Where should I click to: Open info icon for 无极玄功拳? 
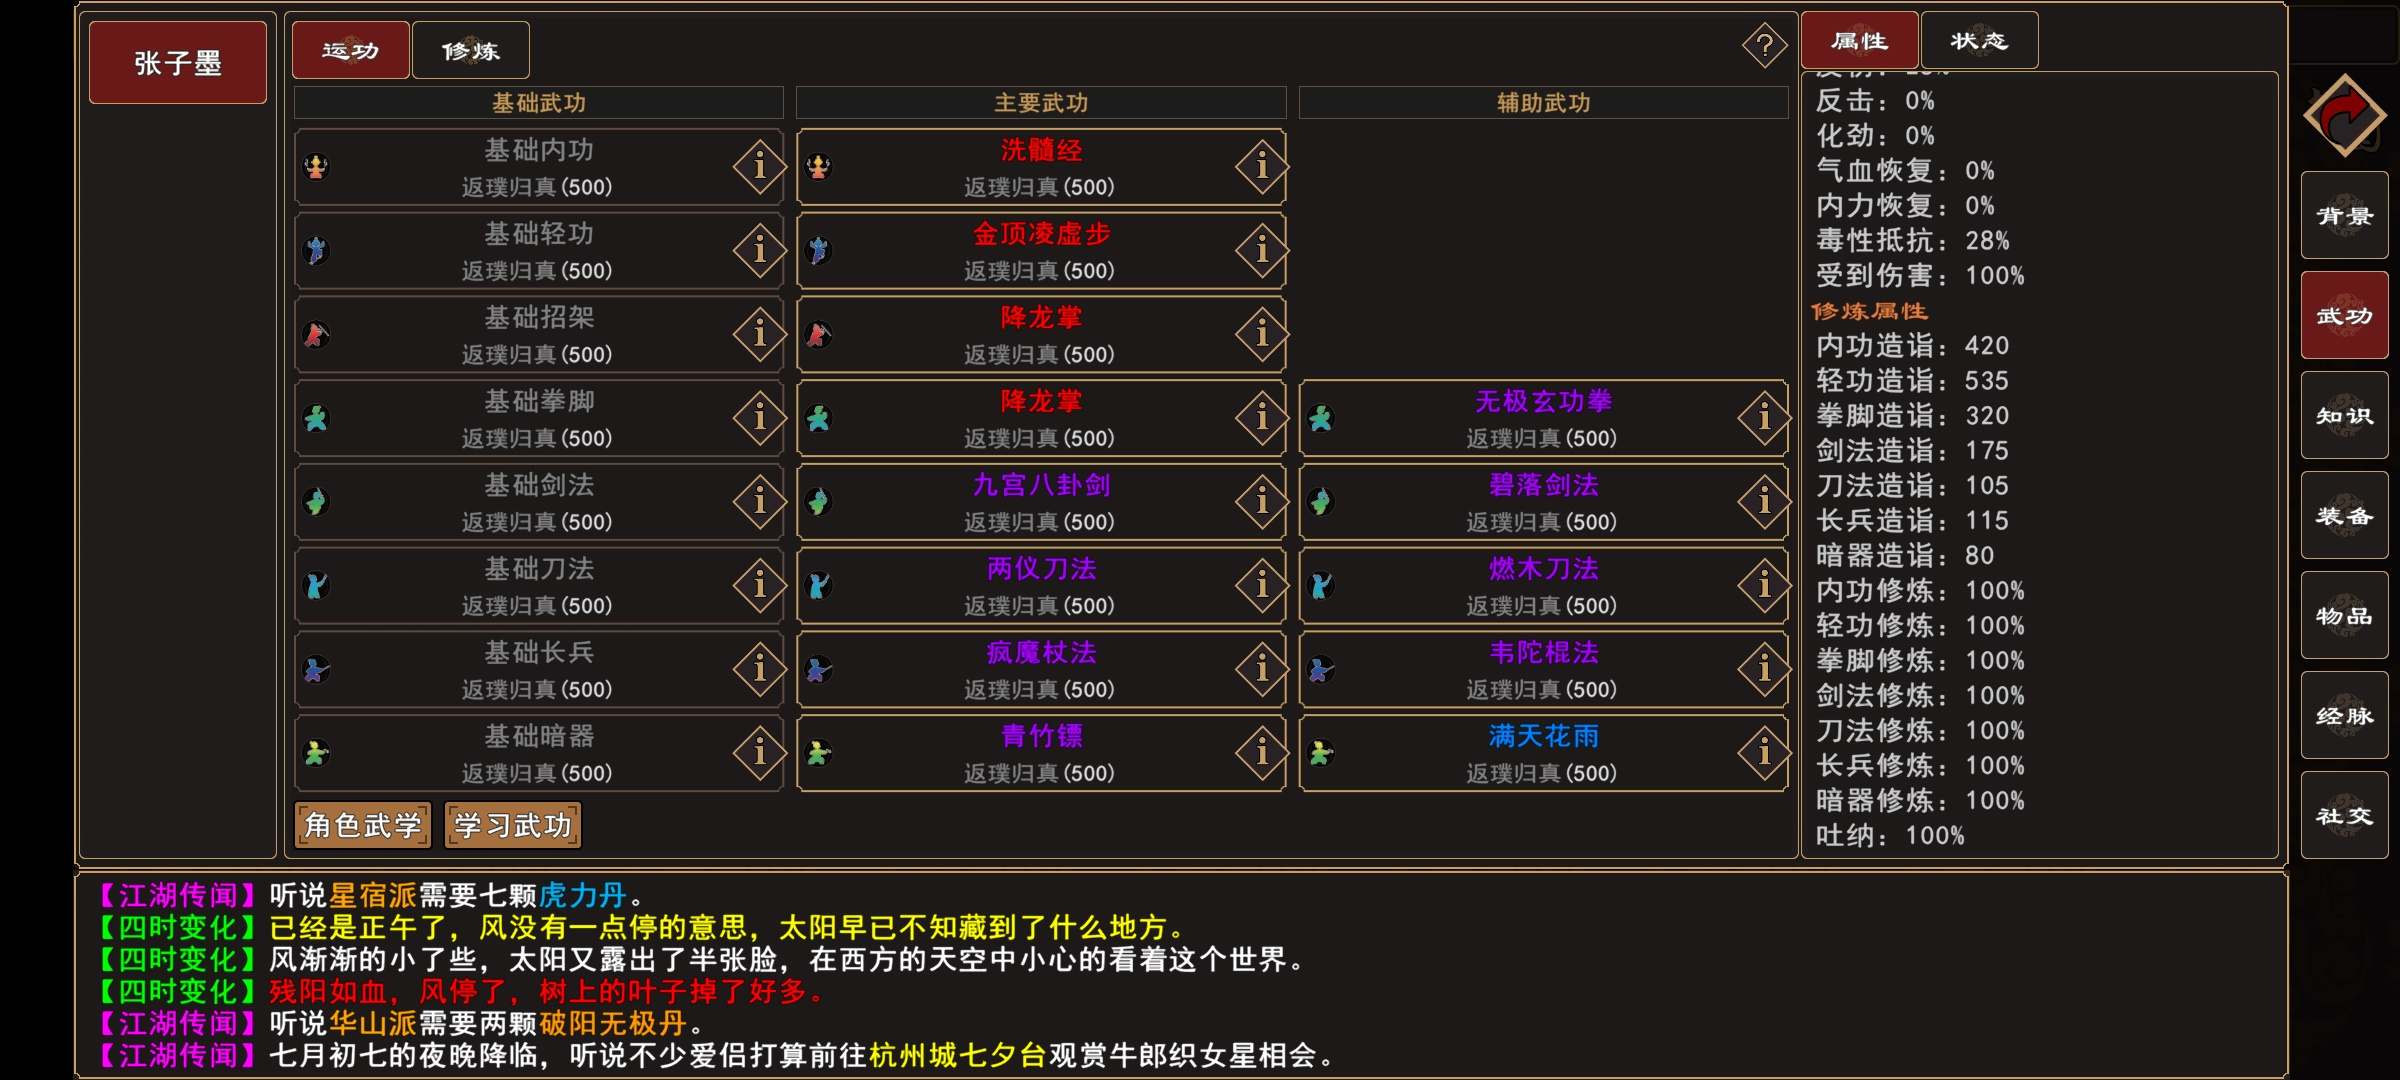click(x=1764, y=417)
